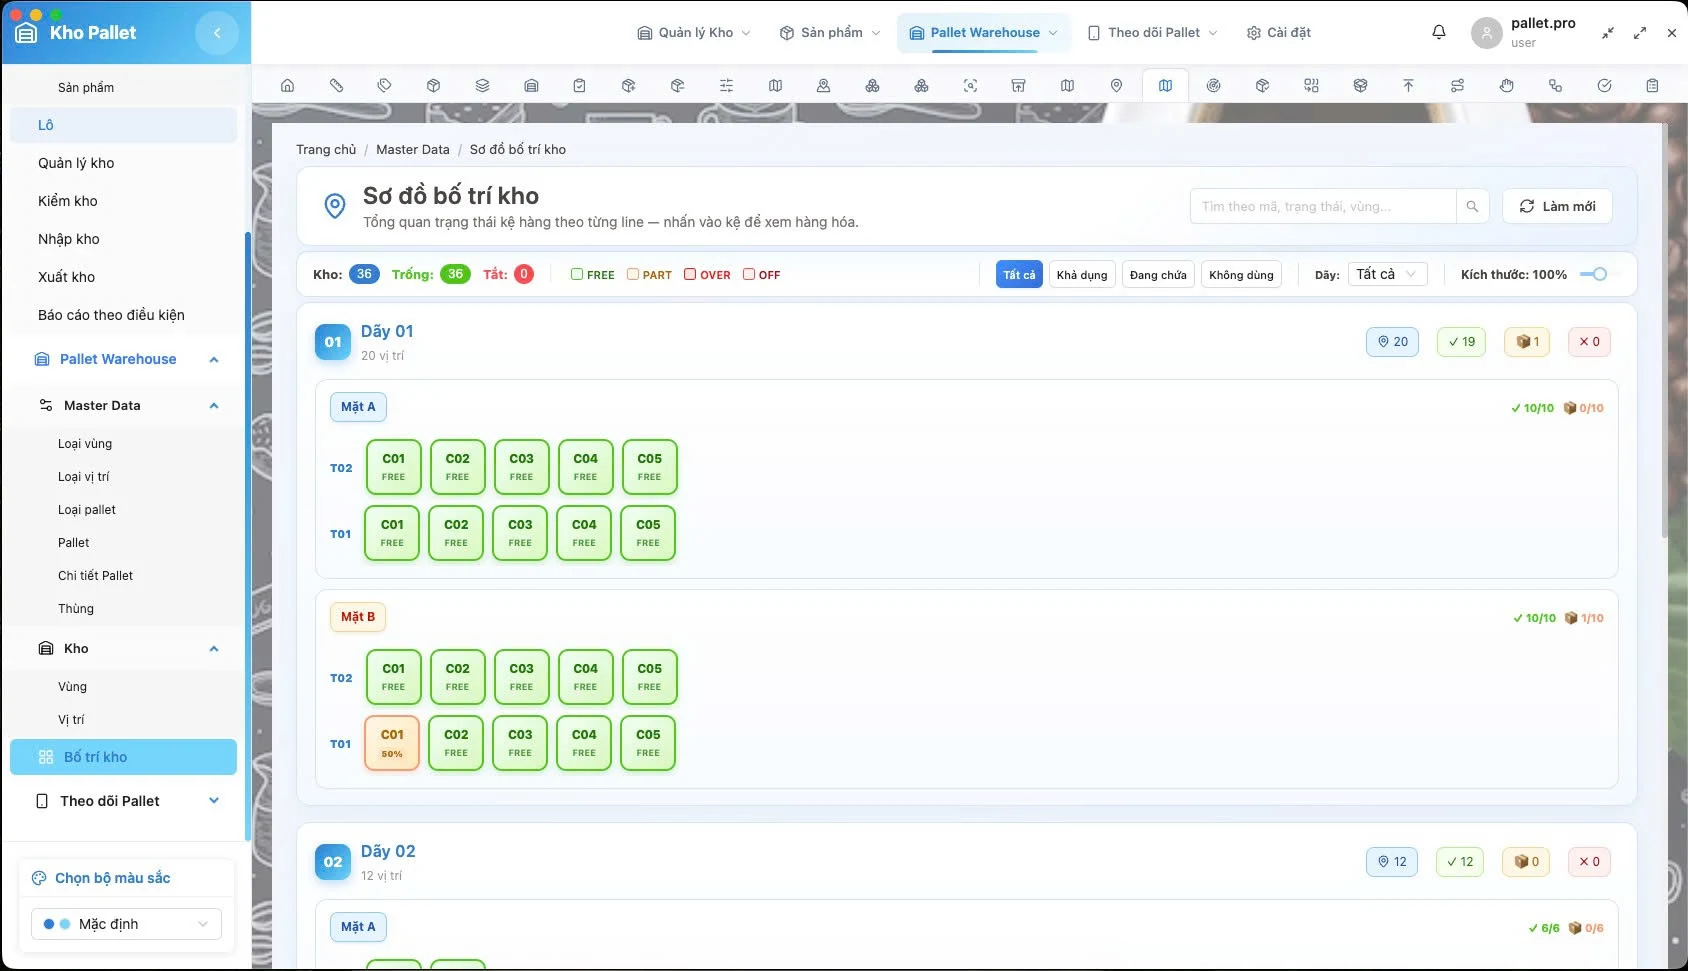Click the hand icon in toolbar

(1506, 86)
